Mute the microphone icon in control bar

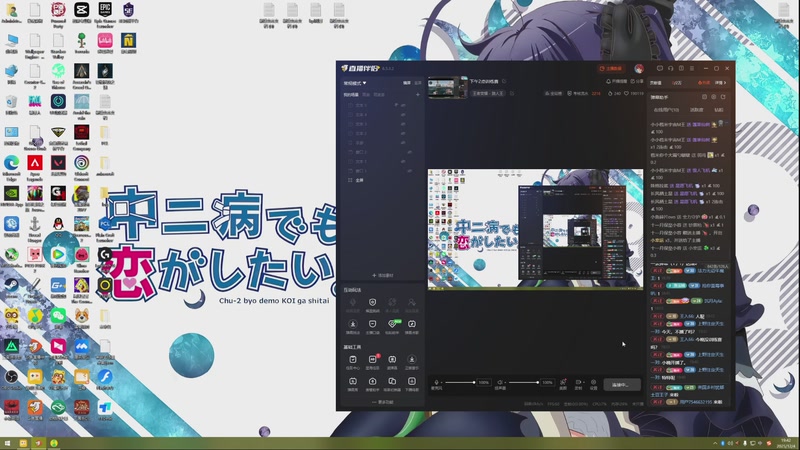pos(436,382)
